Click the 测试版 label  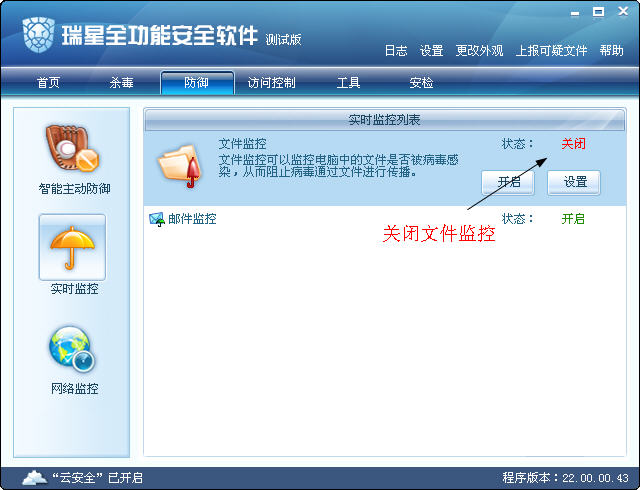283,40
